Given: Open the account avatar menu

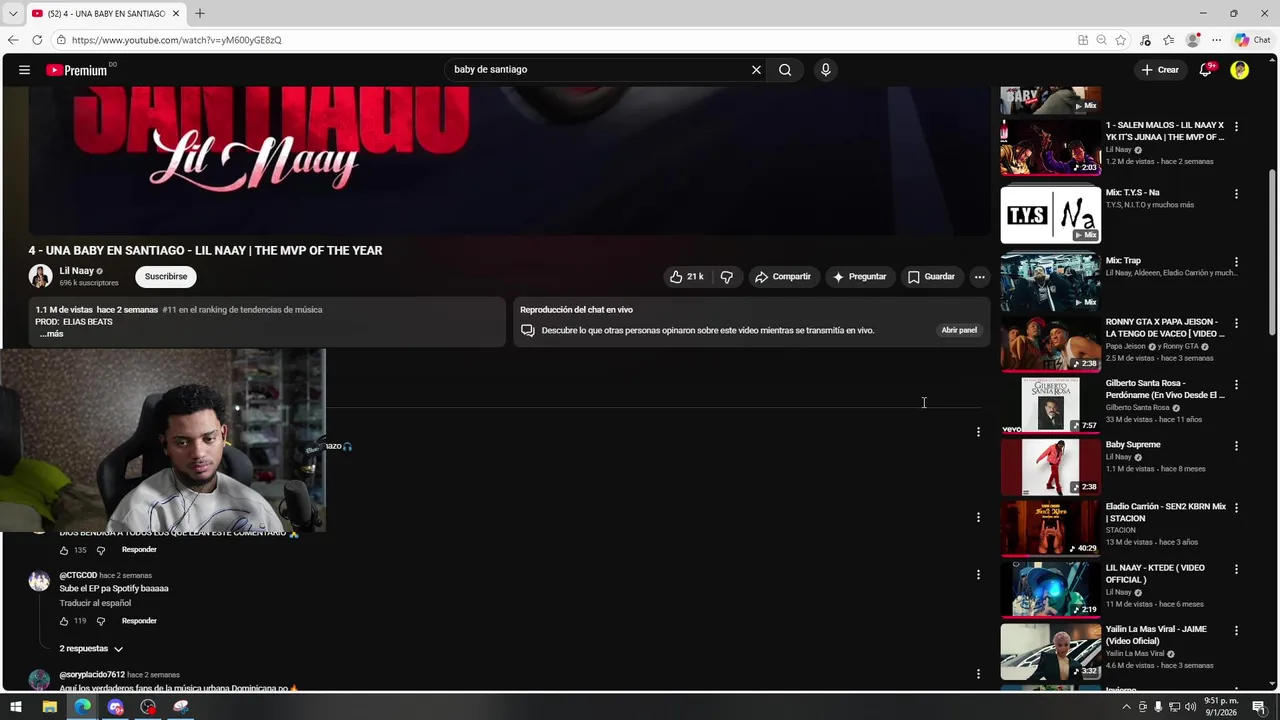Looking at the screenshot, I should (1240, 70).
